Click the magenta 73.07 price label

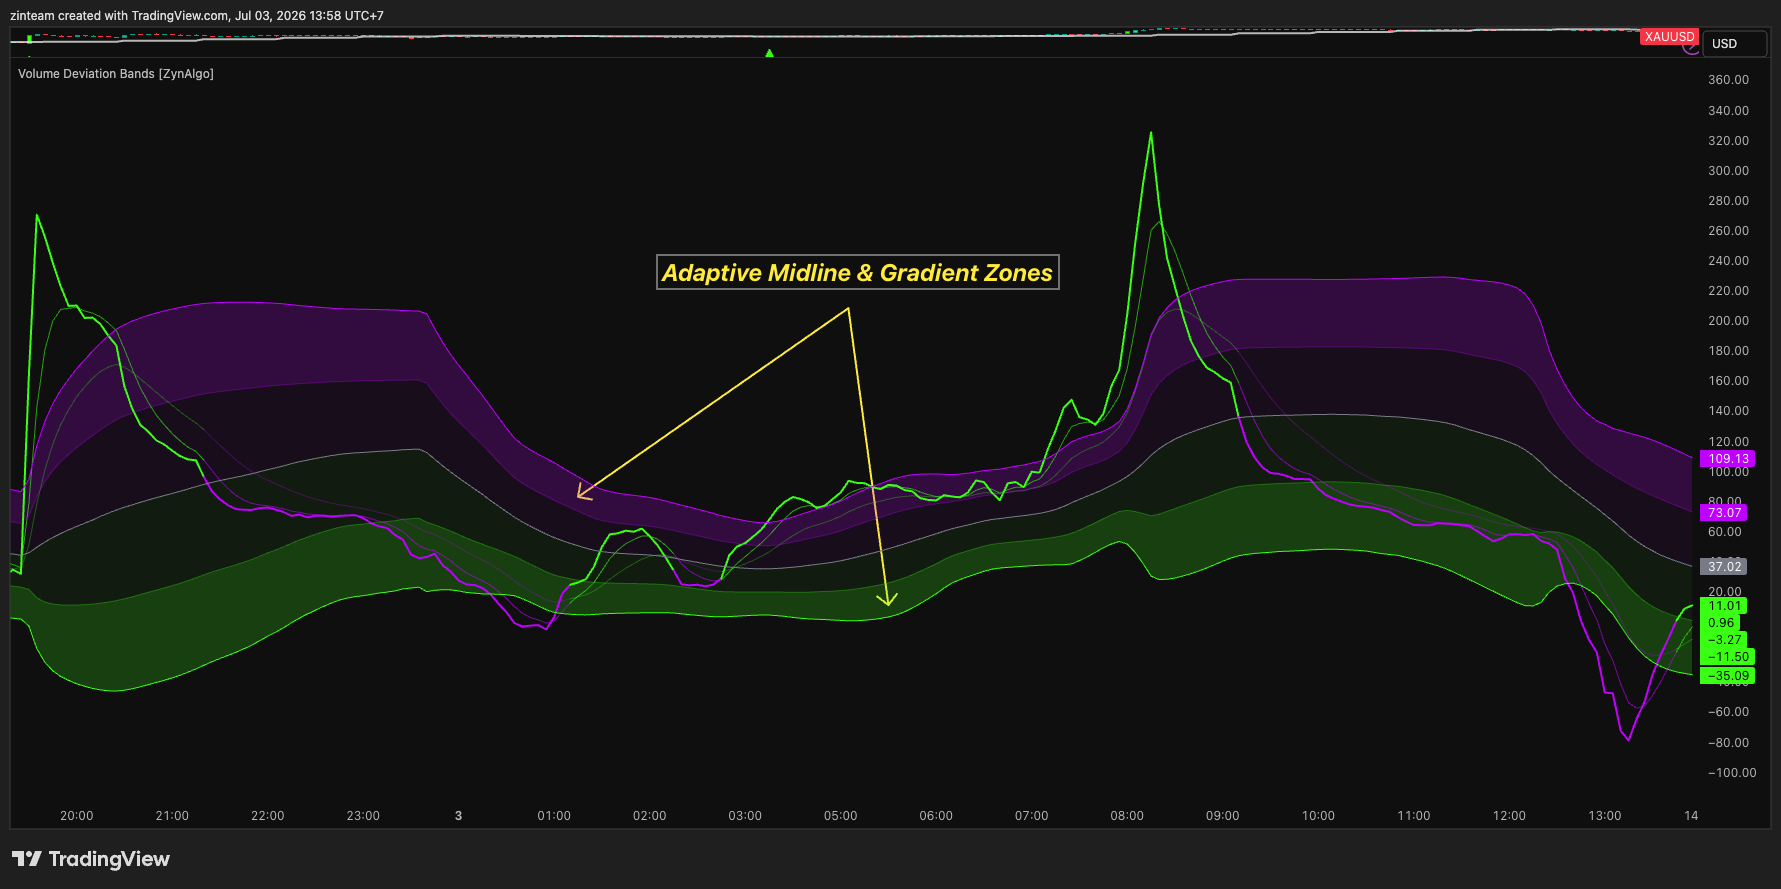pyautogui.click(x=1724, y=513)
